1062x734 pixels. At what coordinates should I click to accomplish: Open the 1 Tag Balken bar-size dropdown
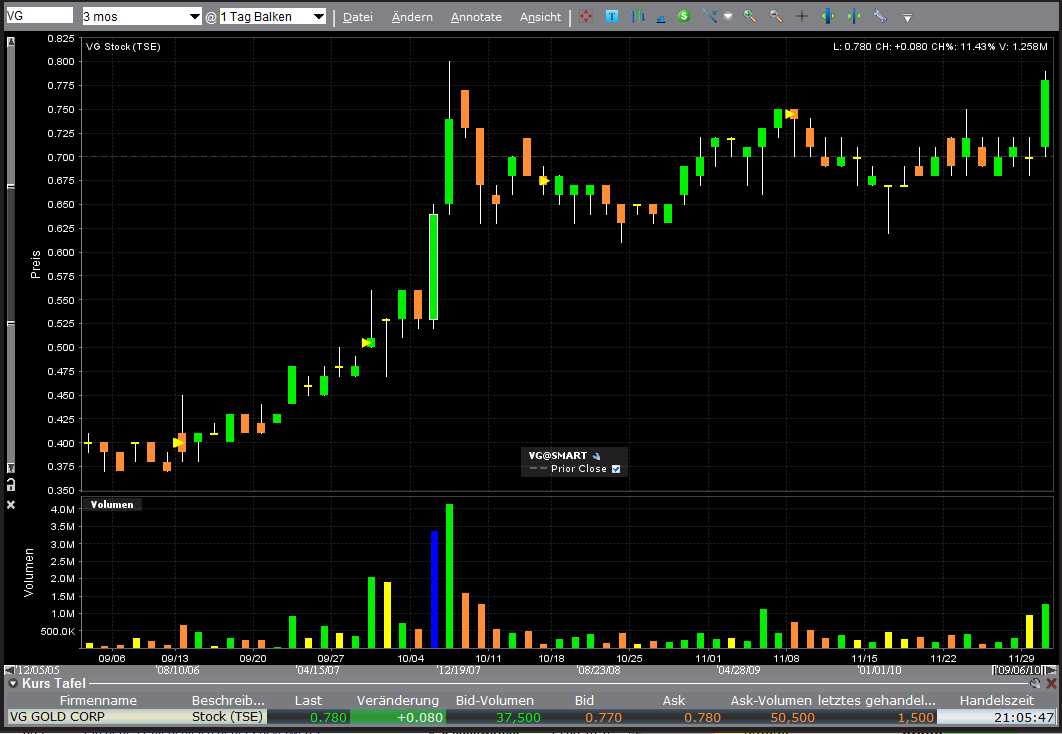click(x=272, y=17)
